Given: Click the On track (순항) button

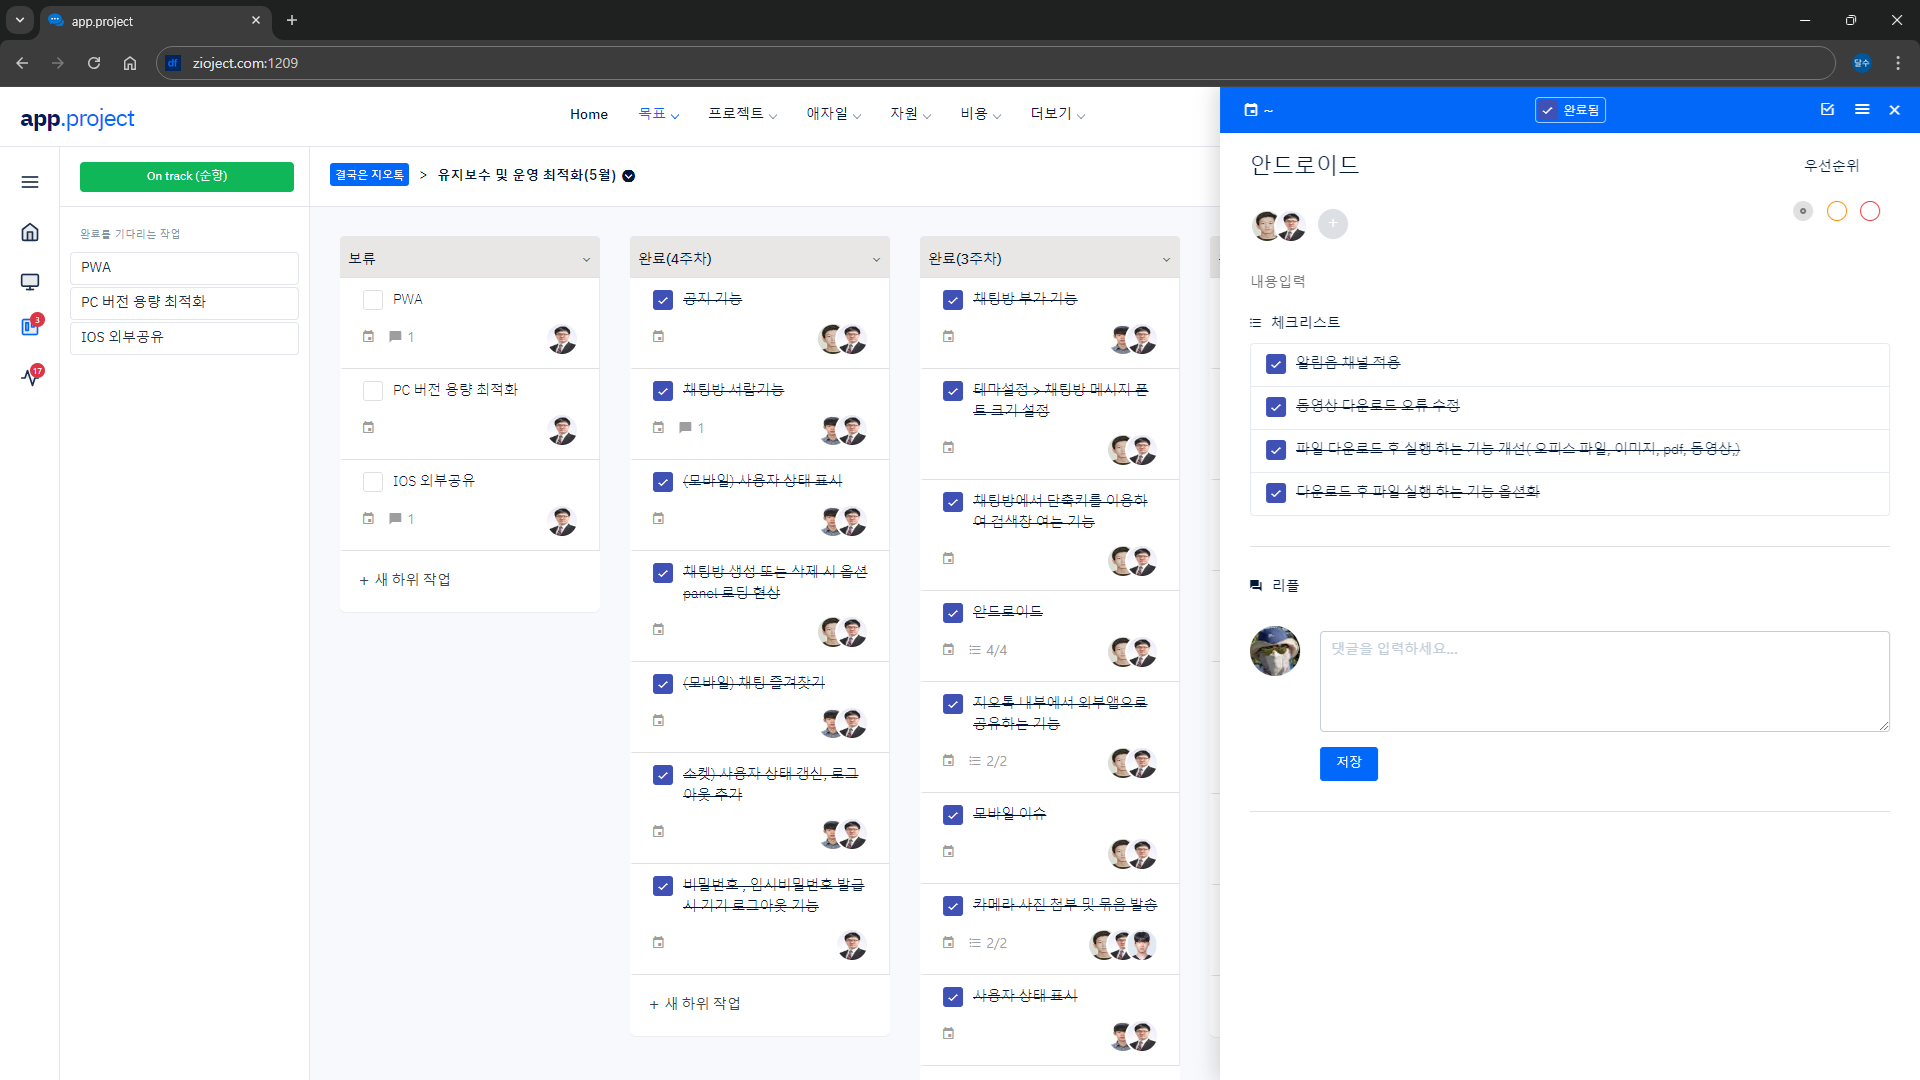Looking at the screenshot, I should [187, 176].
